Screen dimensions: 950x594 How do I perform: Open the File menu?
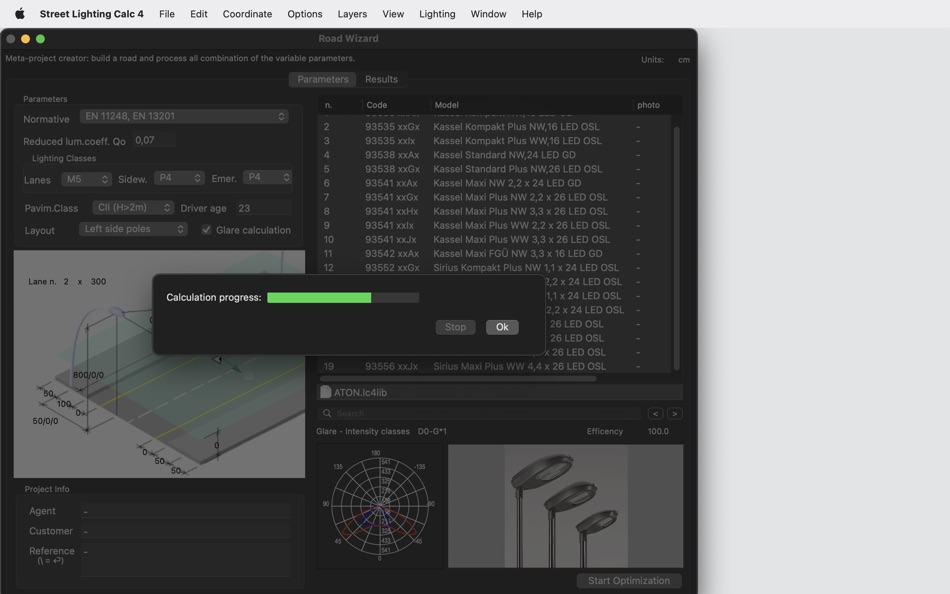pyautogui.click(x=167, y=13)
